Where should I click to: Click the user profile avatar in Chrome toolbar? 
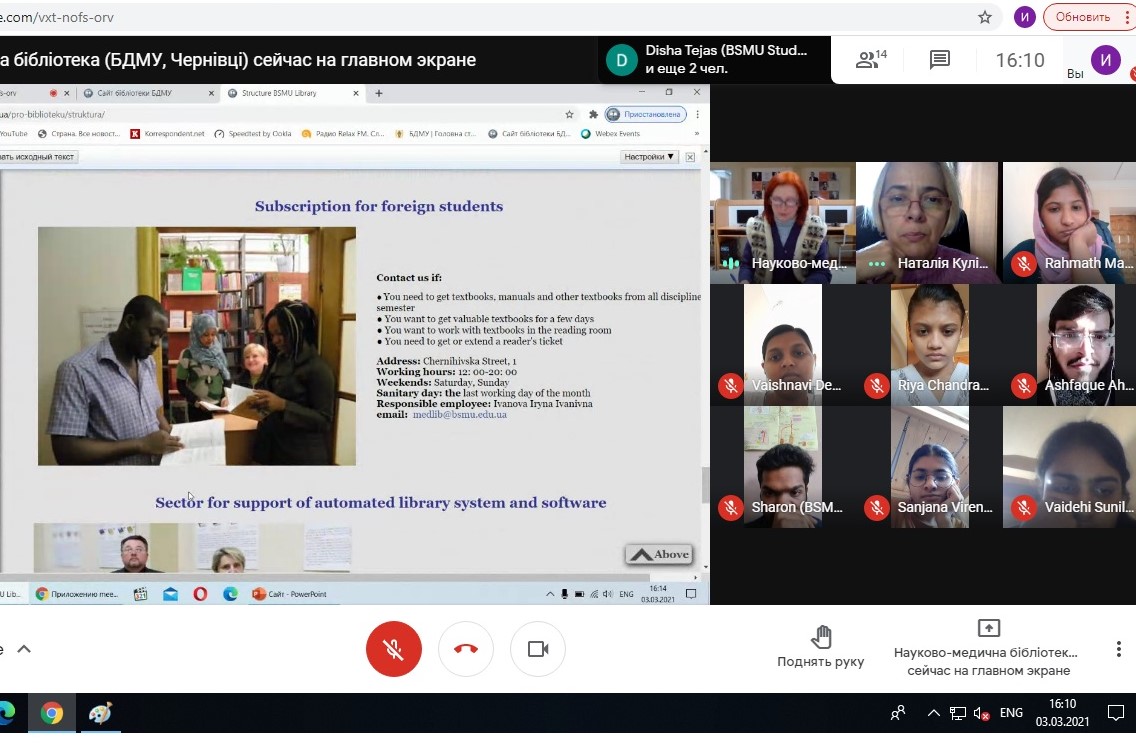click(x=1024, y=17)
